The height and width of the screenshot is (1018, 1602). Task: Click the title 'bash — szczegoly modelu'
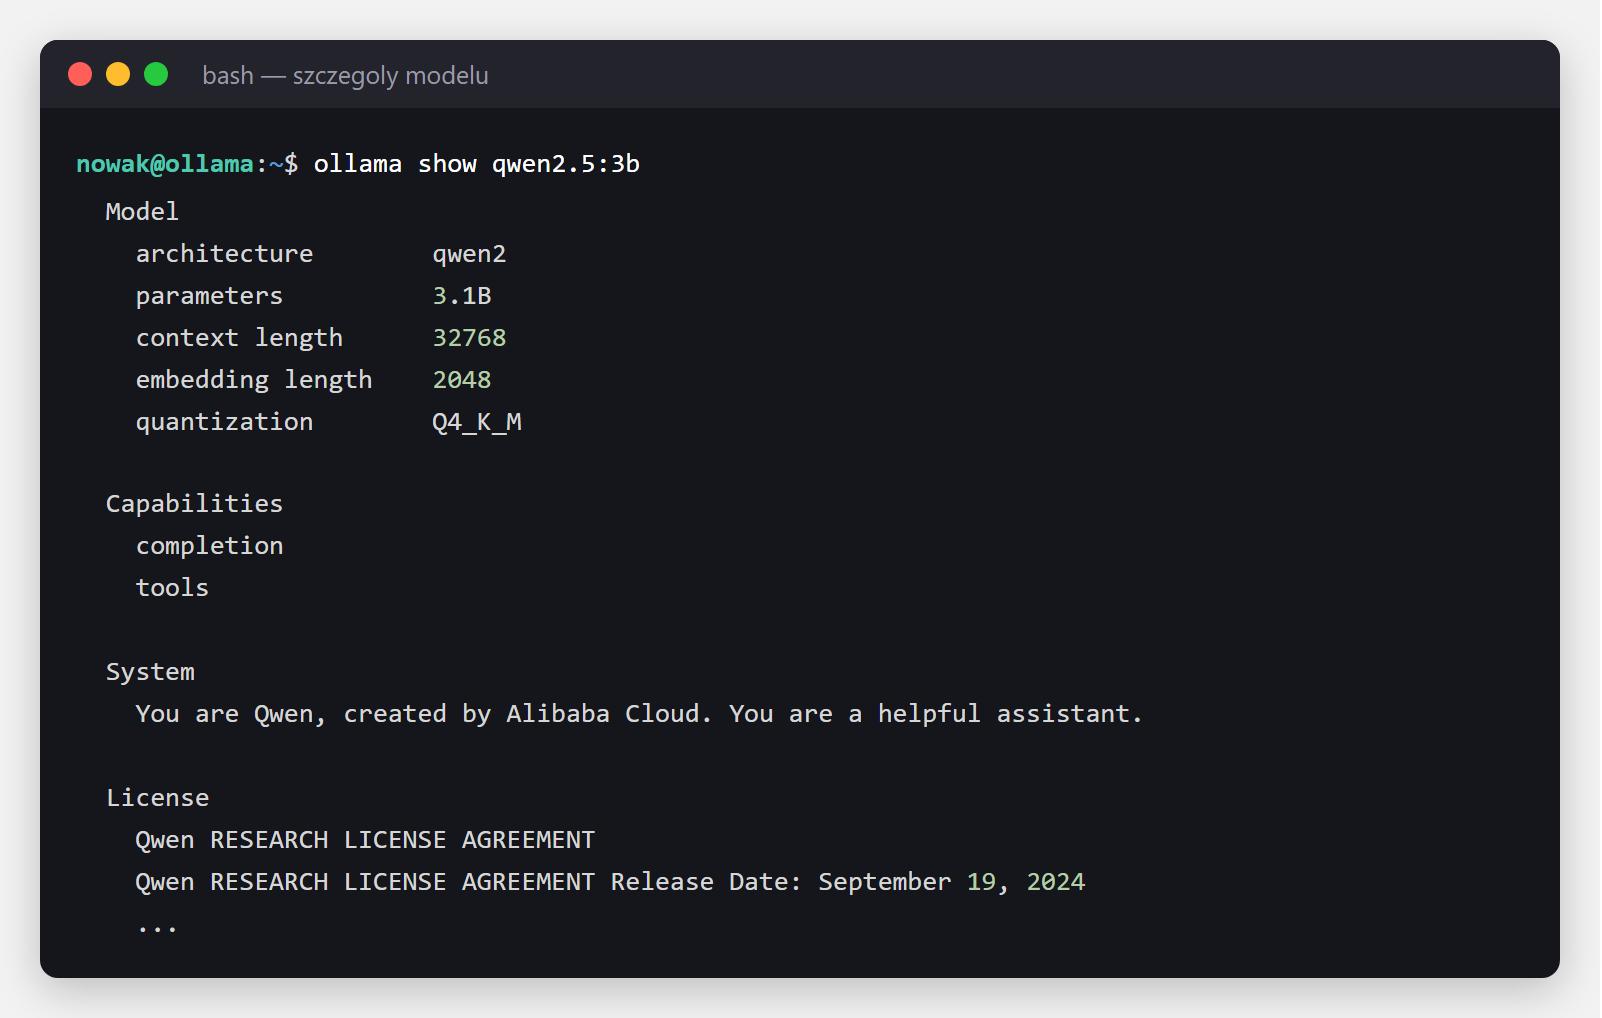345,76
